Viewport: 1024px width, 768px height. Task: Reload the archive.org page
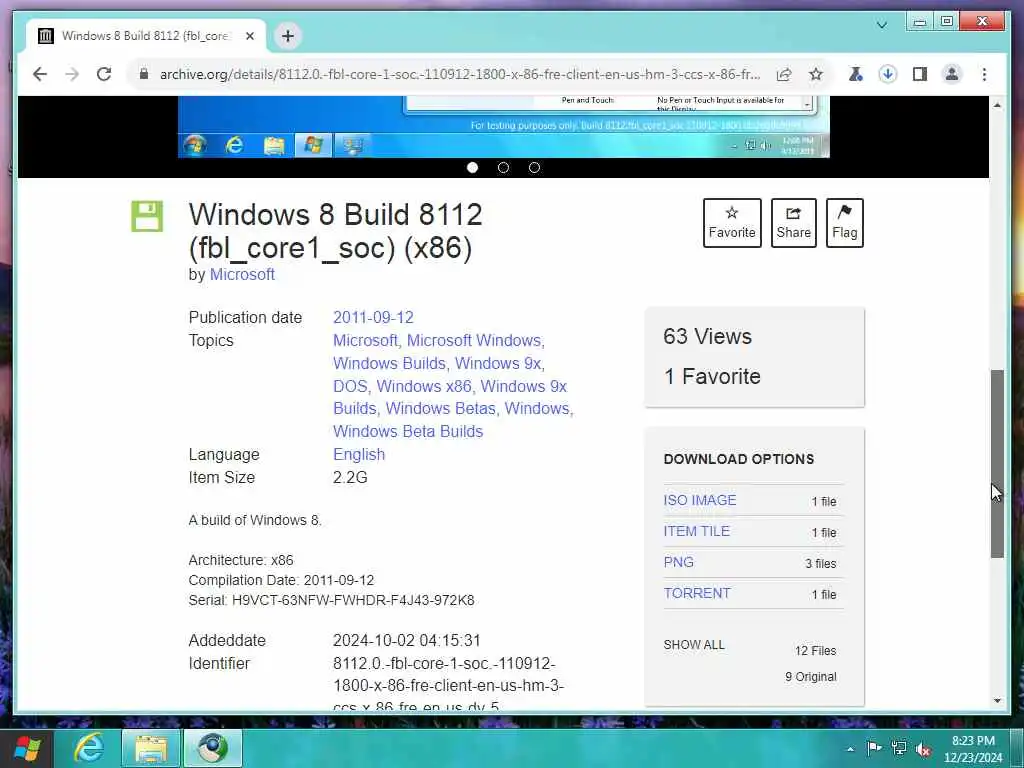click(104, 74)
